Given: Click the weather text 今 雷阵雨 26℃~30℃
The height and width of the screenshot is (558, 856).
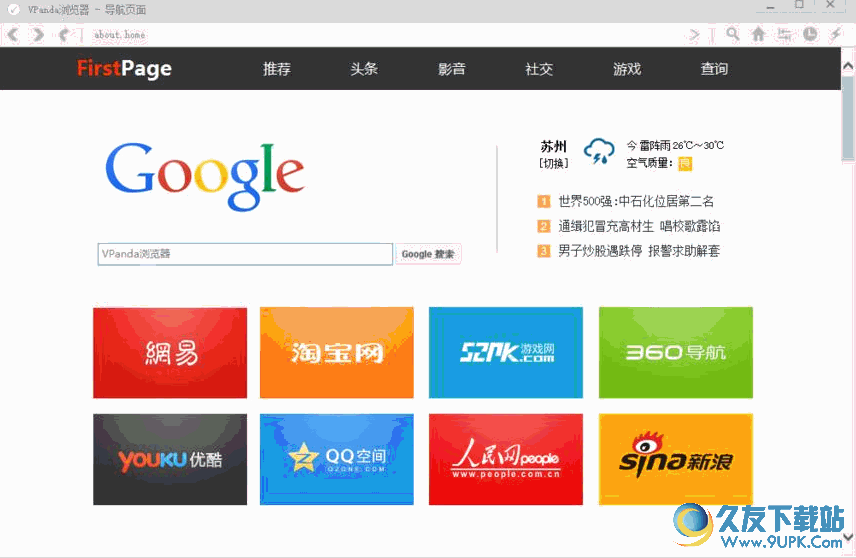Looking at the screenshot, I should [x=675, y=146].
